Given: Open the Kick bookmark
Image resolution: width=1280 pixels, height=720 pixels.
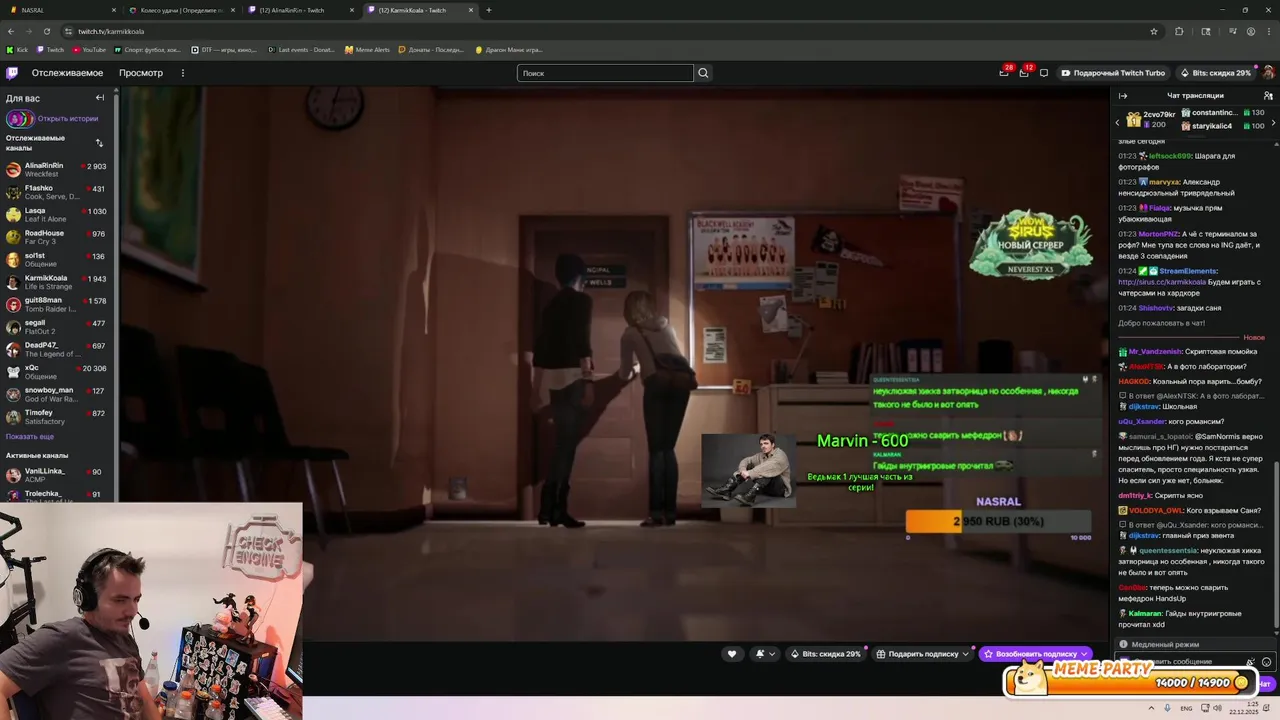Looking at the screenshot, I should 18,49.
